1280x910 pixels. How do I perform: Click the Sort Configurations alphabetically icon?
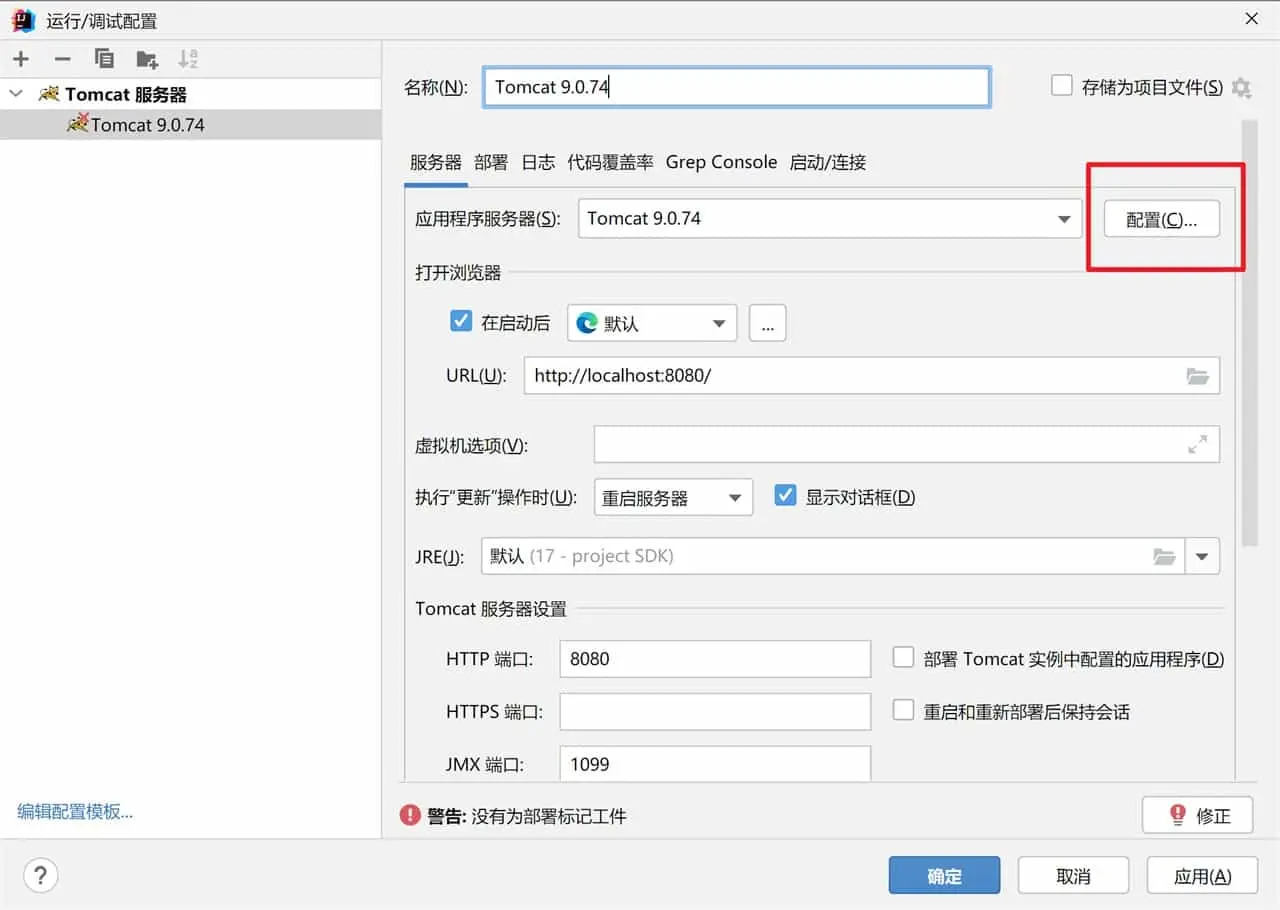188,59
